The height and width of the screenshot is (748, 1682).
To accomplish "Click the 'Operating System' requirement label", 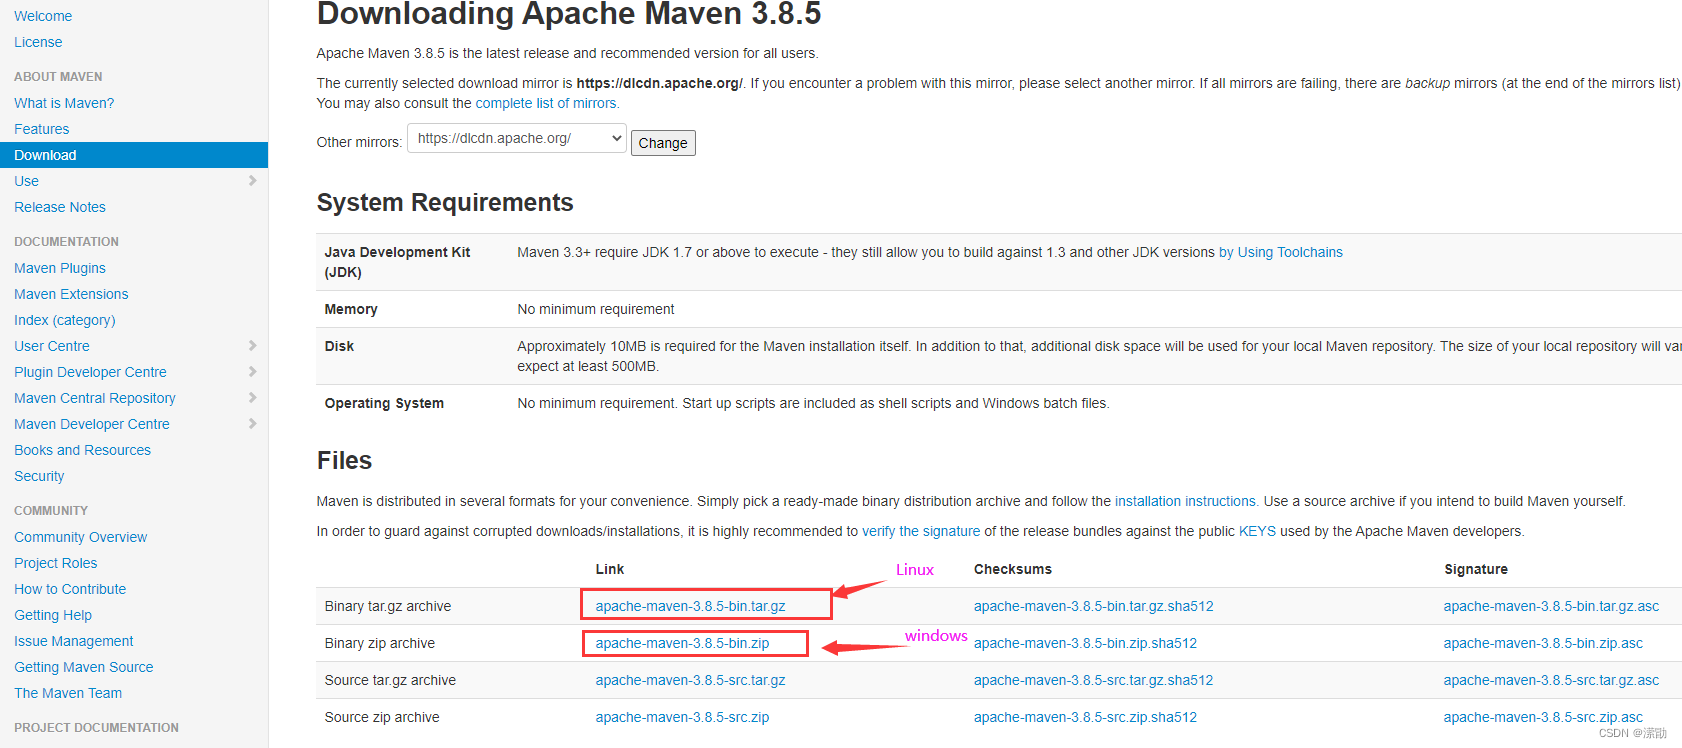I will (384, 403).
